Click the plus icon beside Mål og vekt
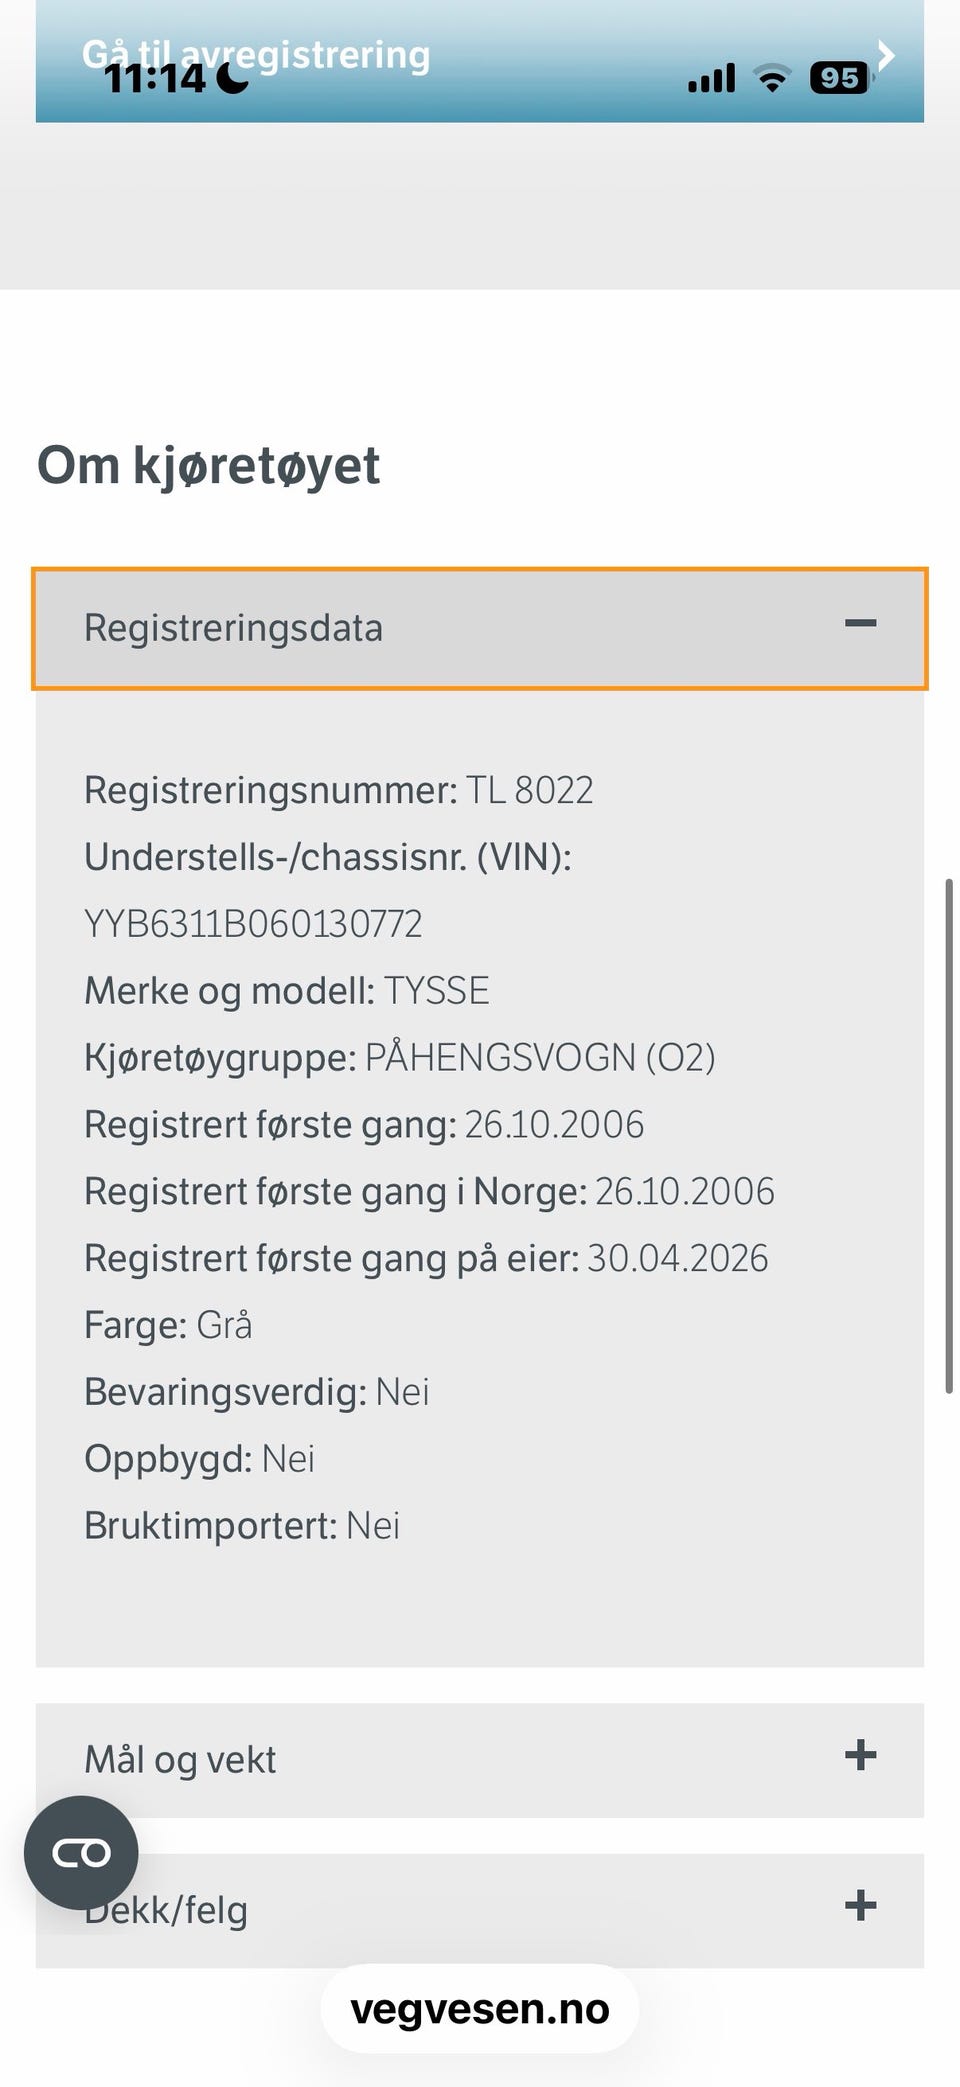 [860, 1755]
